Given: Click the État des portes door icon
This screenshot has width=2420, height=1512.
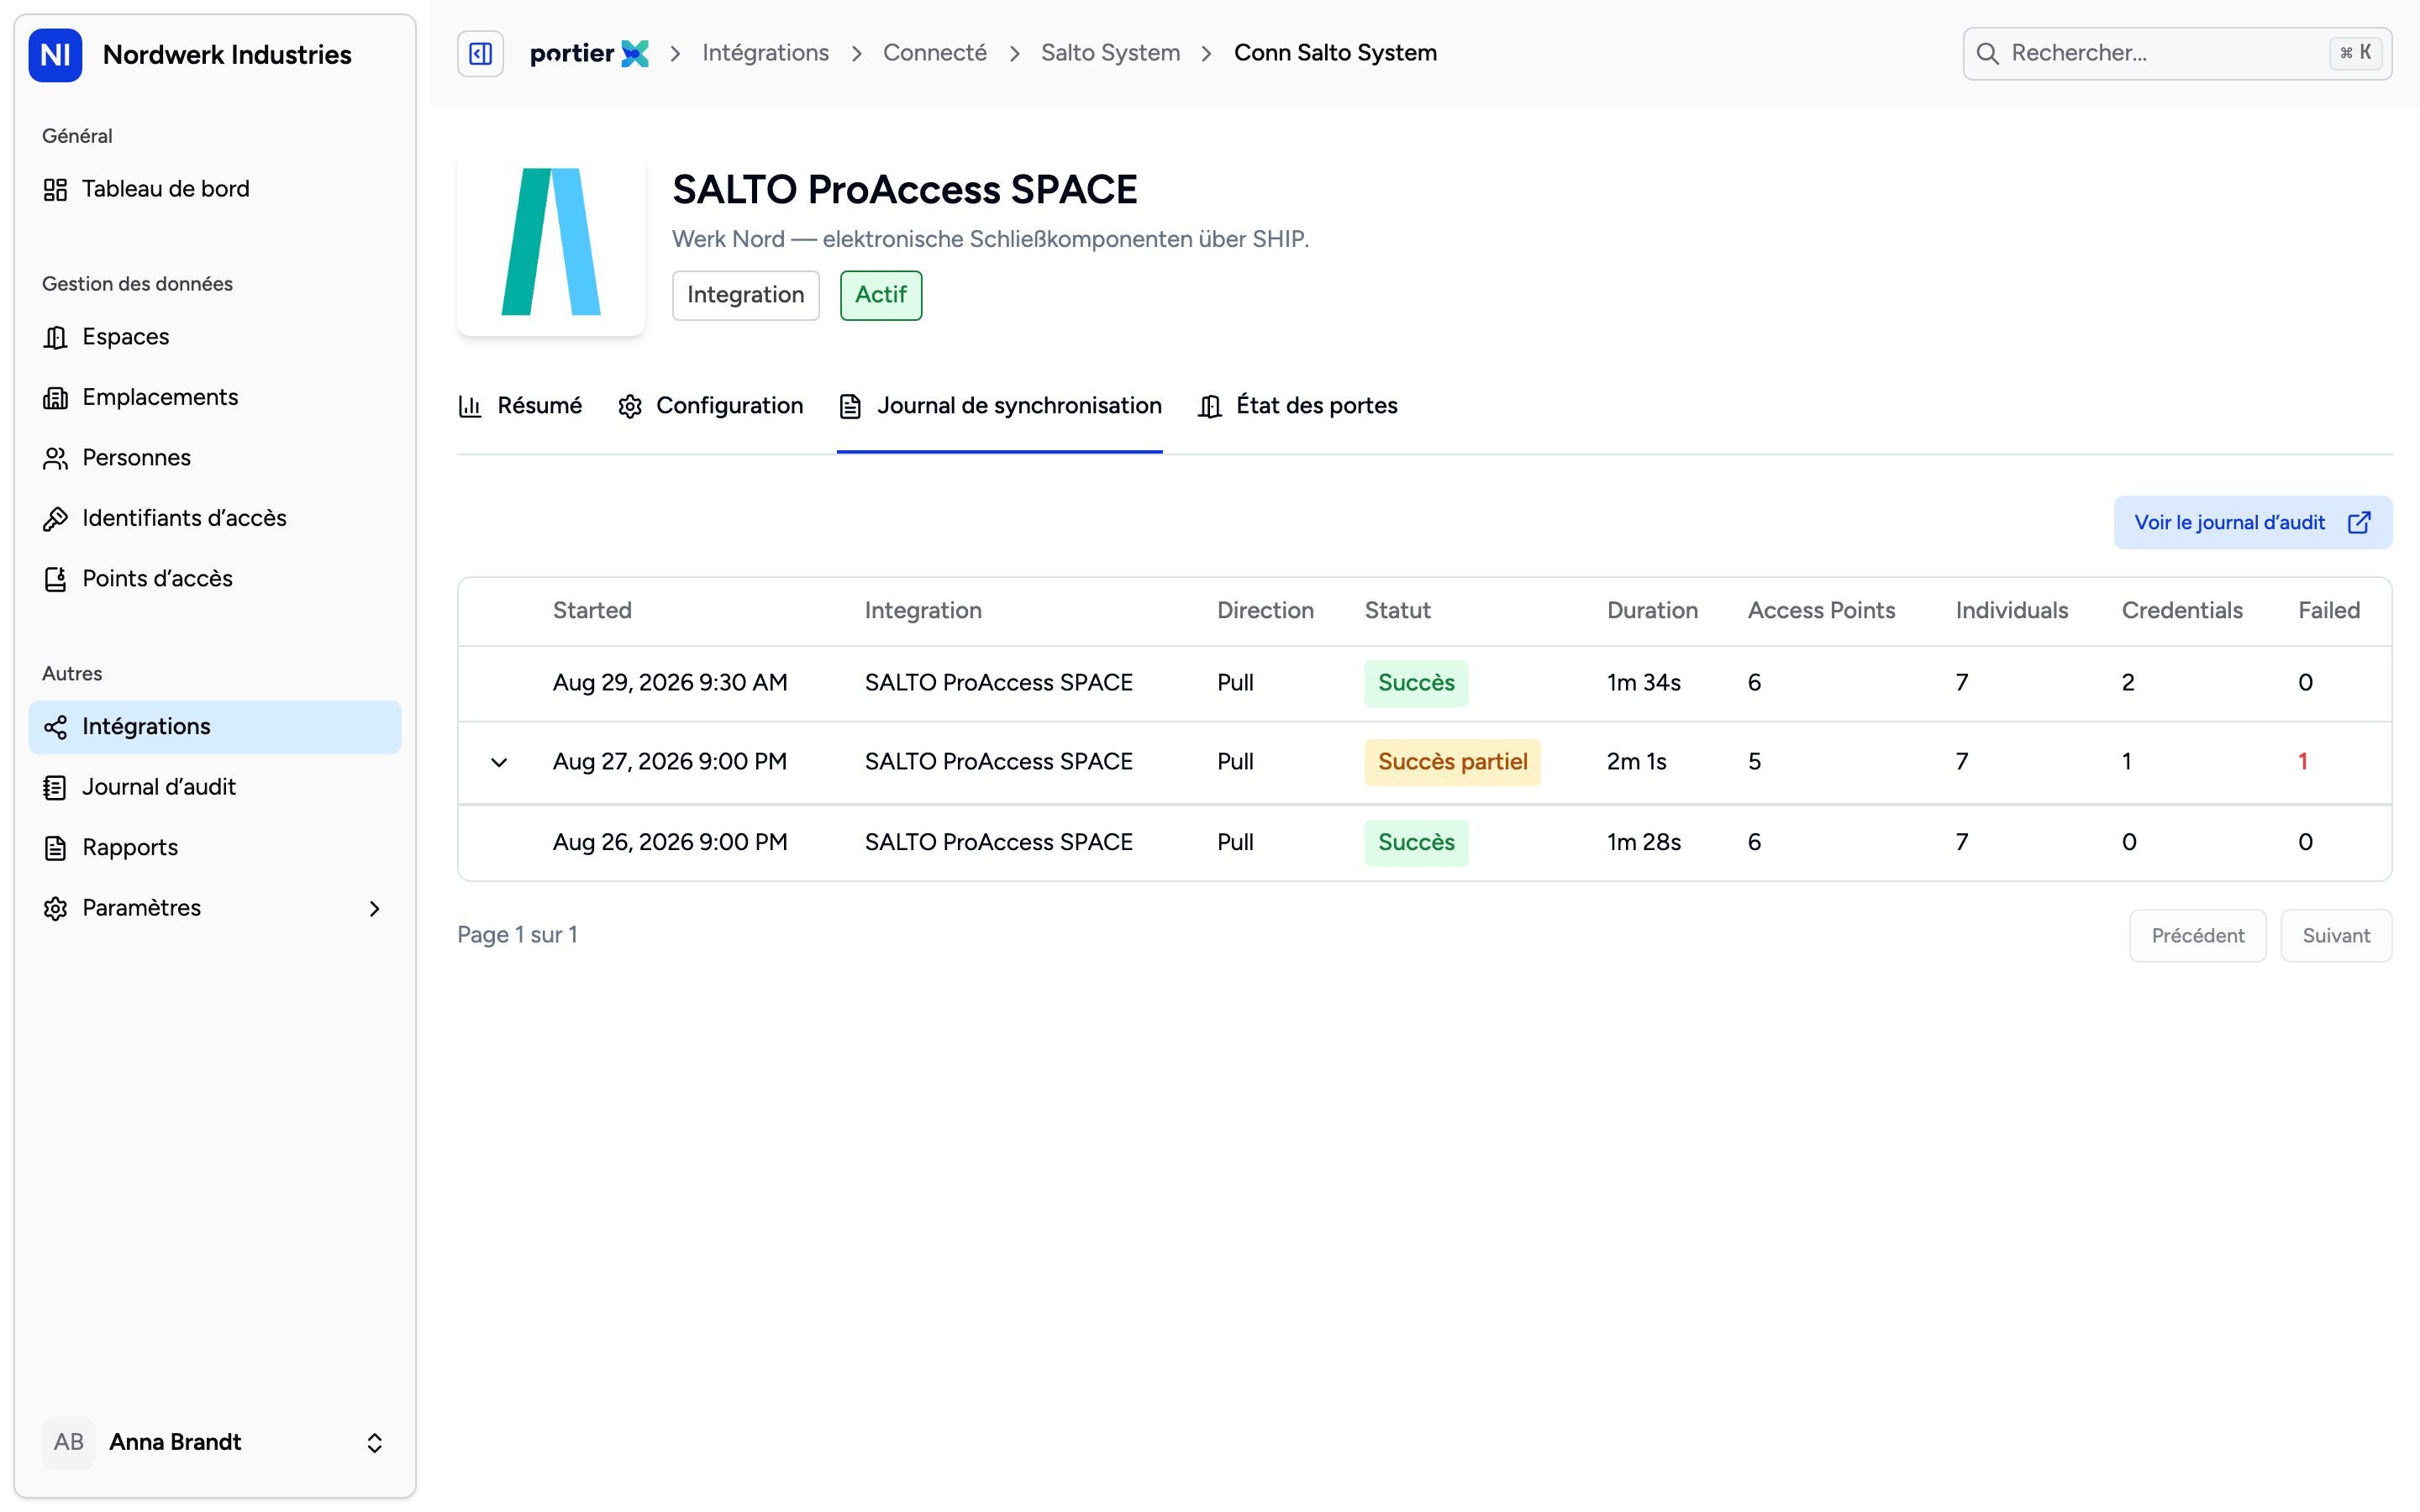Looking at the screenshot, I should 1210,406.
